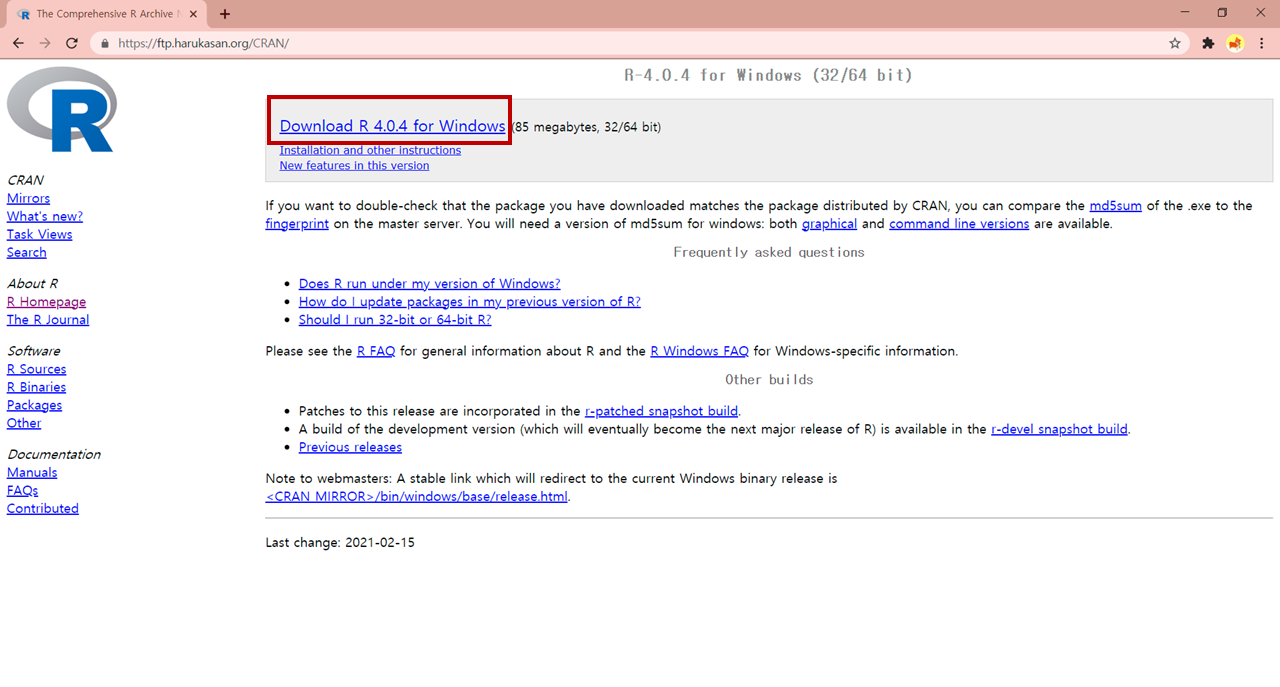Go forward with the browser arrow
This screenshot has height=687, width=1280.
(45, 43)
